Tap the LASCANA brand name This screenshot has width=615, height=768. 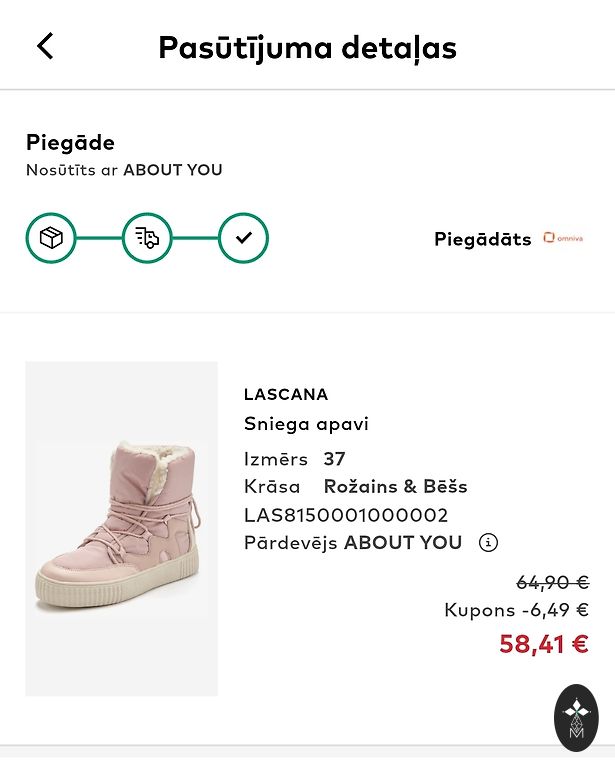click(286, 395)
